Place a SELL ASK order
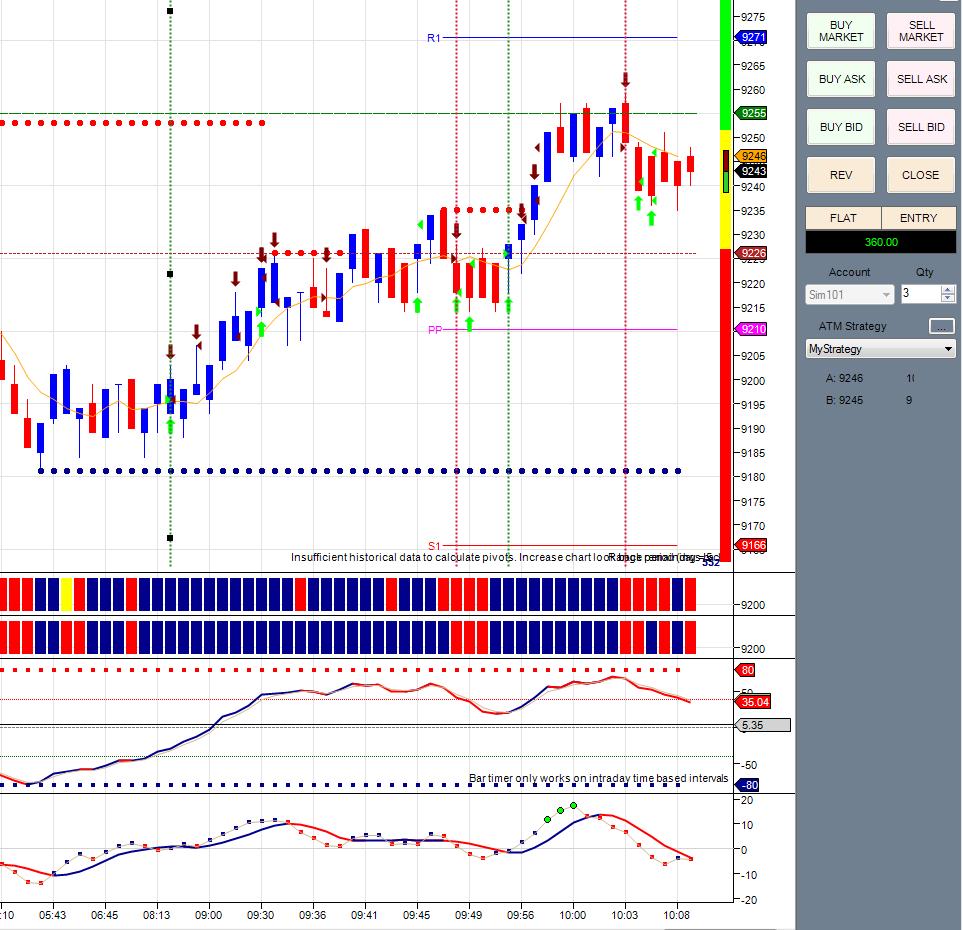Screen dimensions: 963x930 coord(921,79)
